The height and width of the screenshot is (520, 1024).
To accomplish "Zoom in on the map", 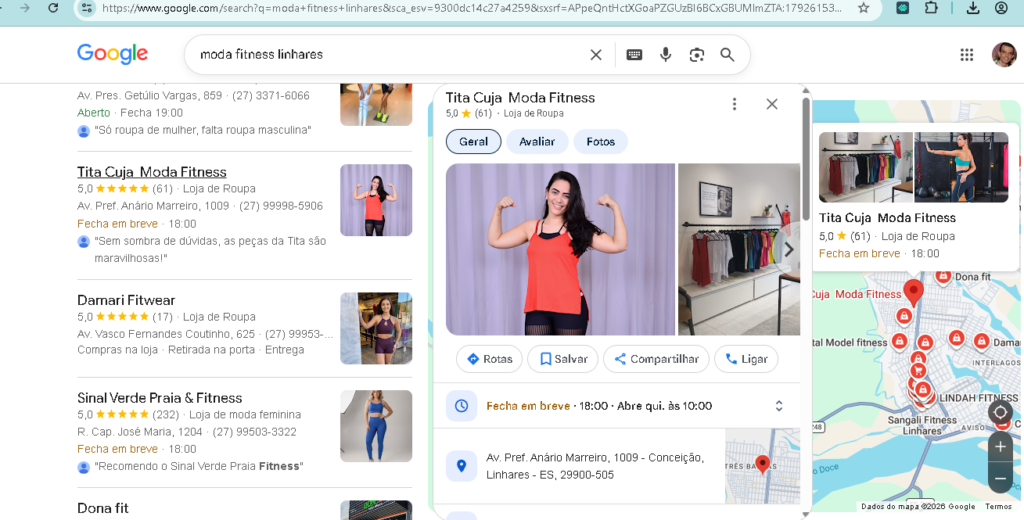I will (1000, 447).
